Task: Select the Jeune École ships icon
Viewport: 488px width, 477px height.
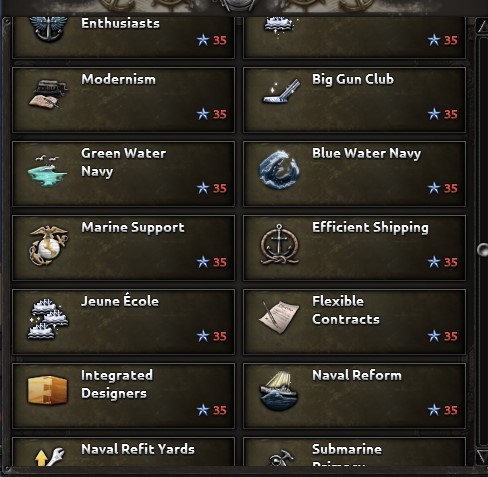Action: pyautogui.click(x=48, y=319)
